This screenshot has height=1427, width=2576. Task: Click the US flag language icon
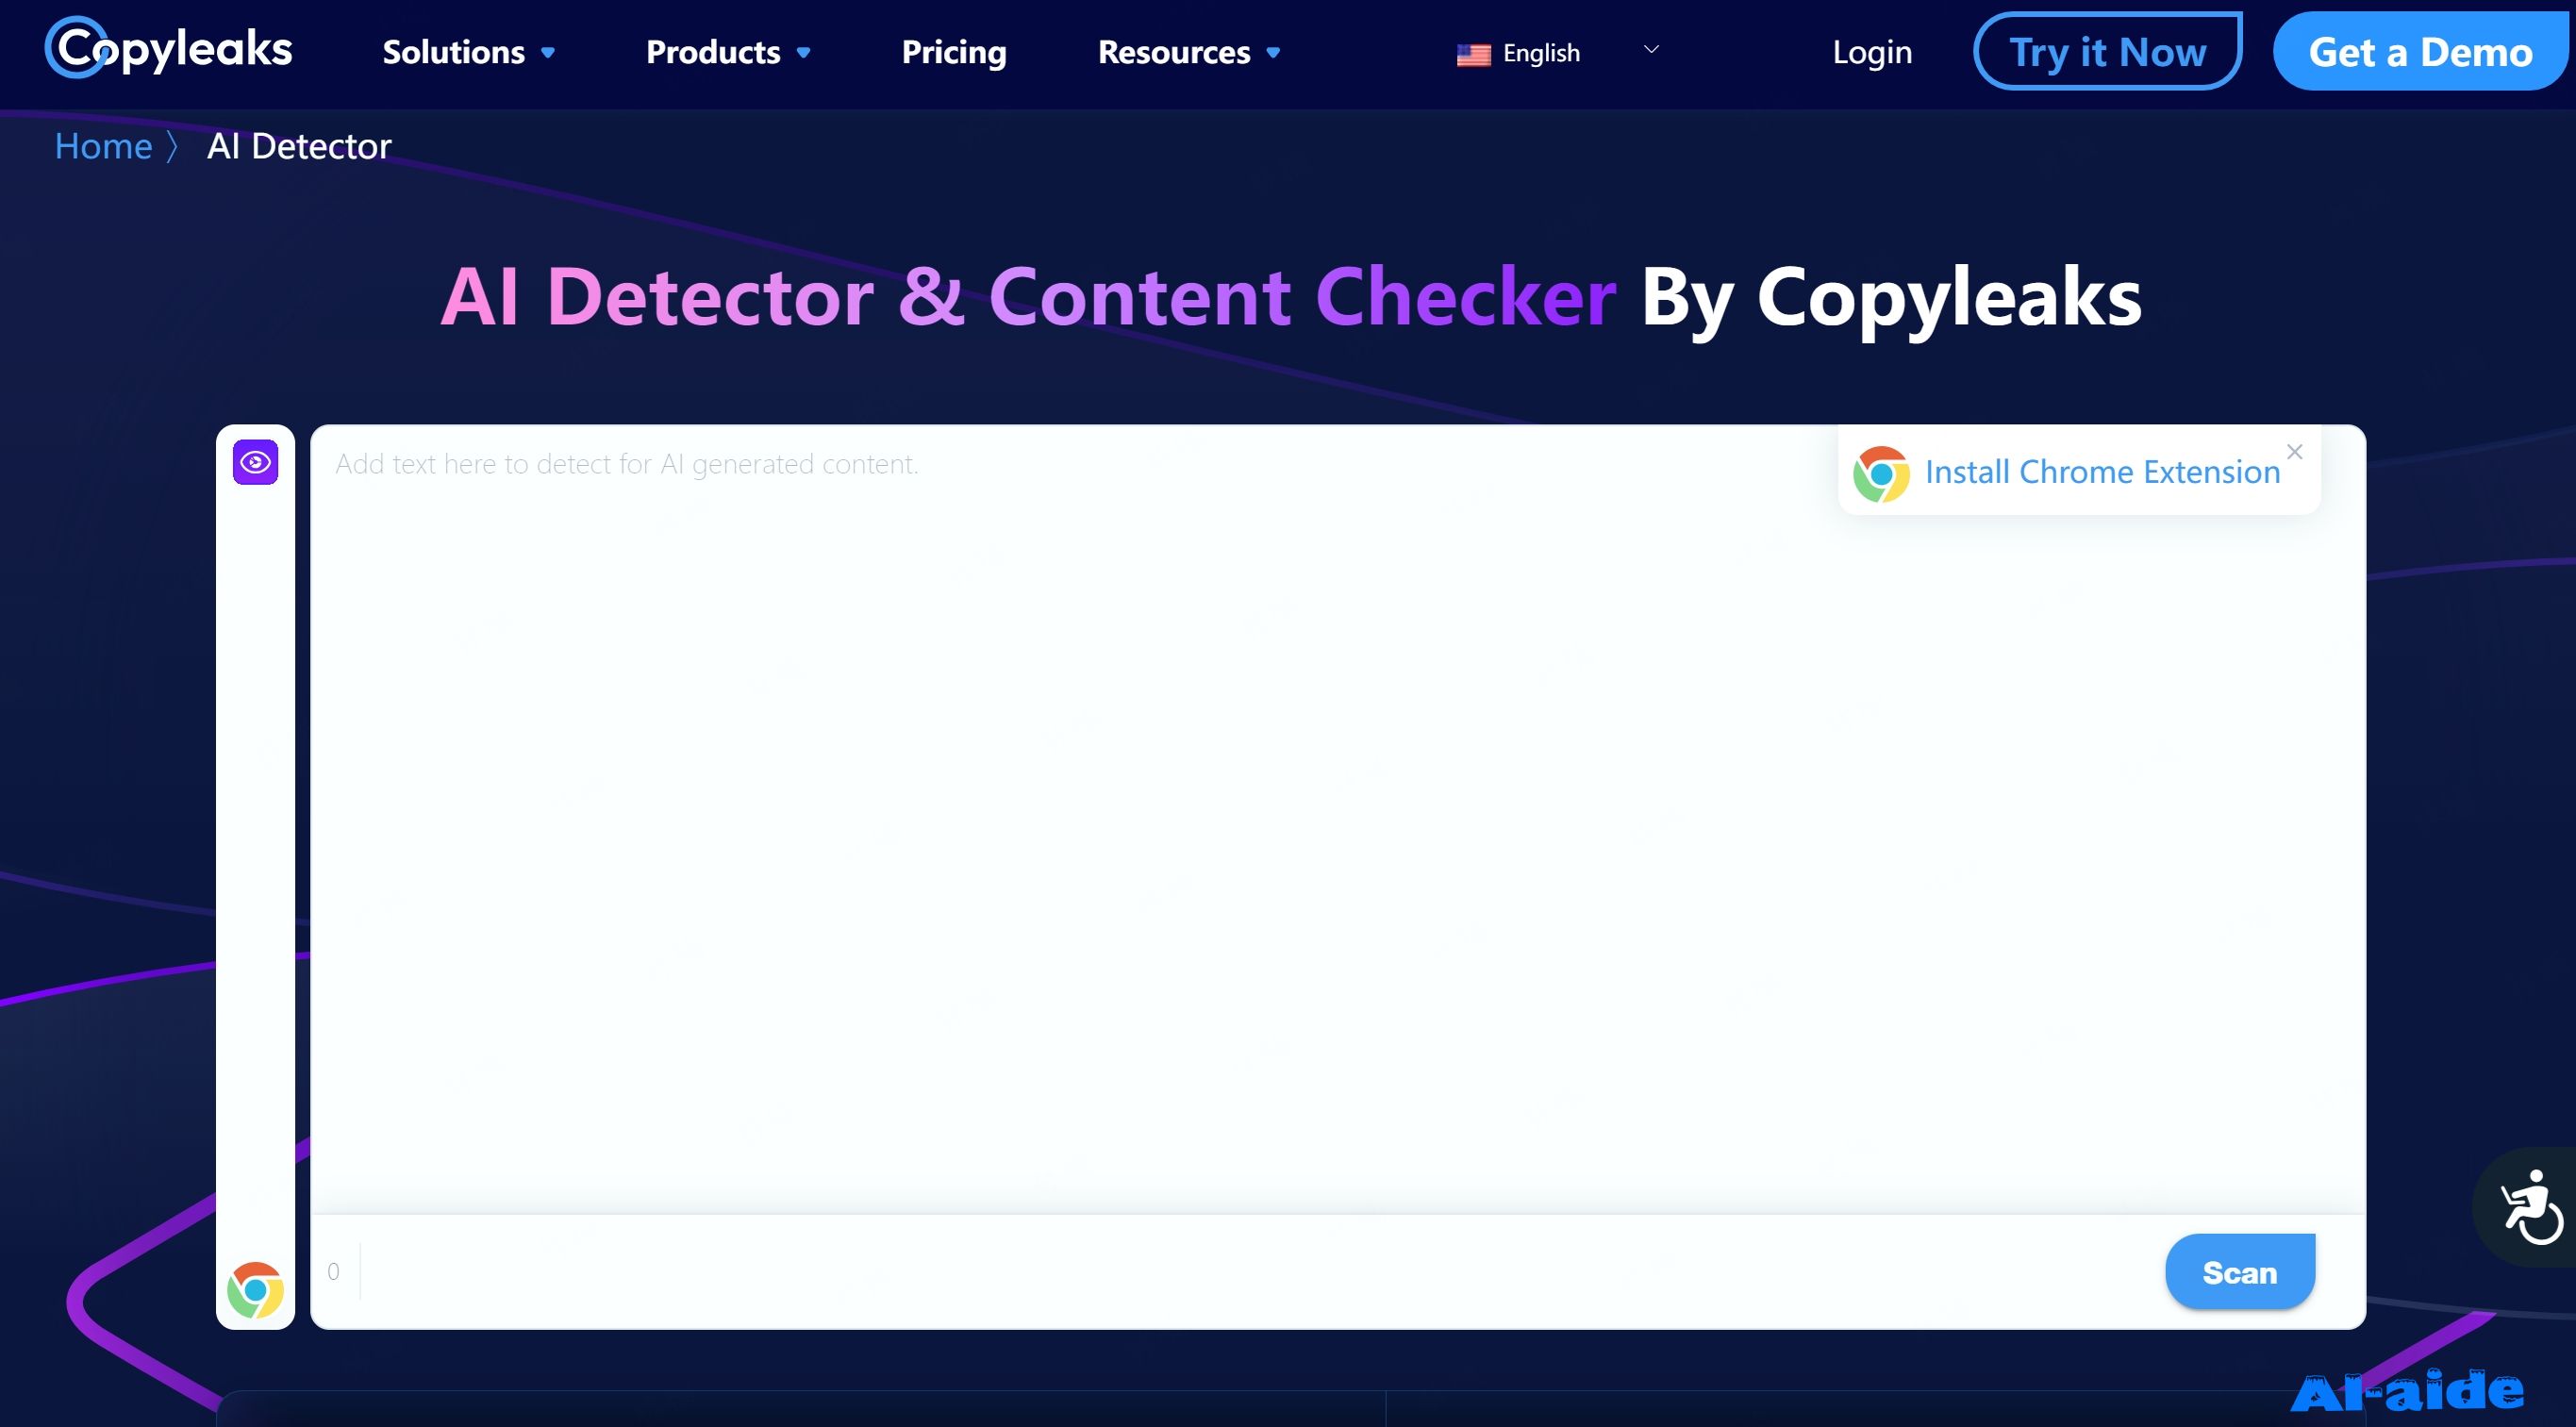pyautogui.click(x=1473, y=54)
